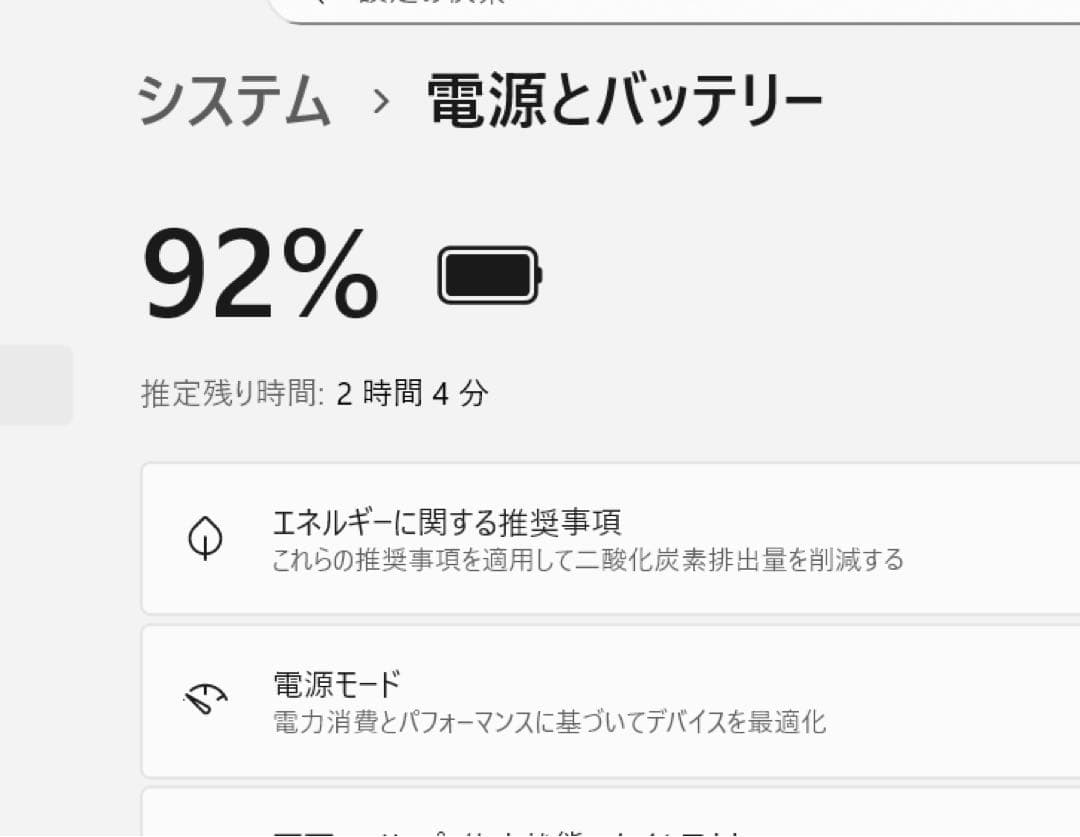Click the leaf icon on the energy recommendations card
1080x837 pixels.
pyautogui.click(x=205, y=540)
